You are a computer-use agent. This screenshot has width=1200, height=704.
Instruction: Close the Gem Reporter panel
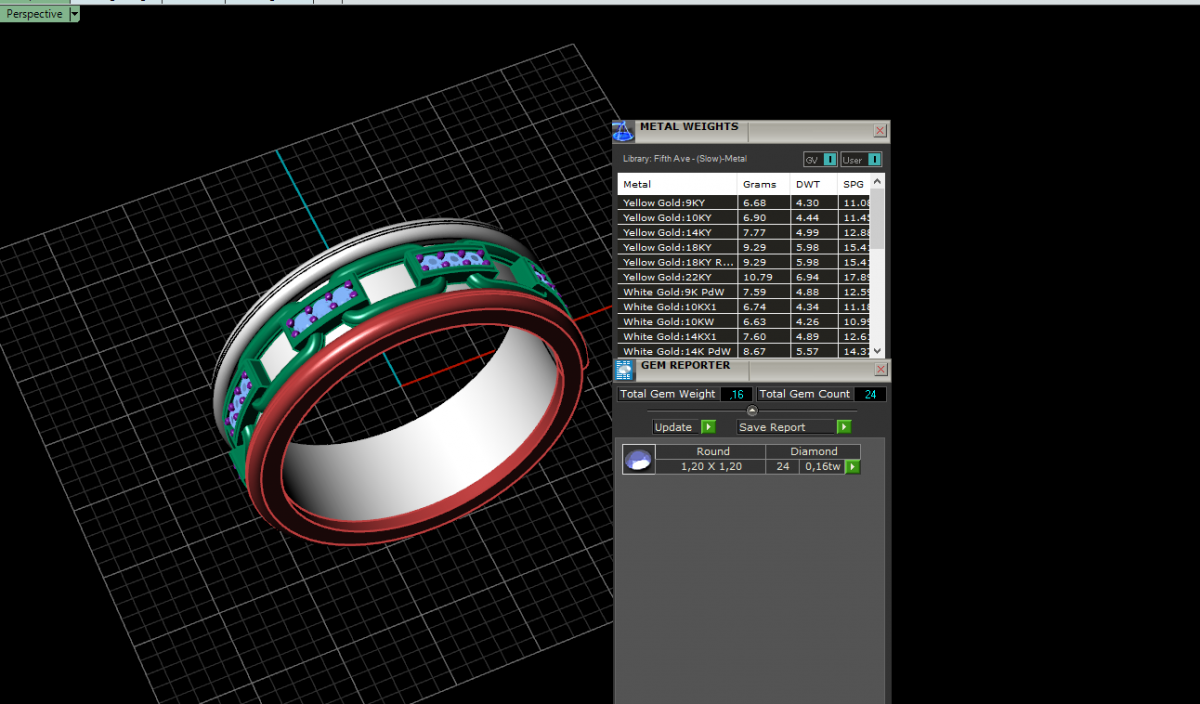pos(880,369)
